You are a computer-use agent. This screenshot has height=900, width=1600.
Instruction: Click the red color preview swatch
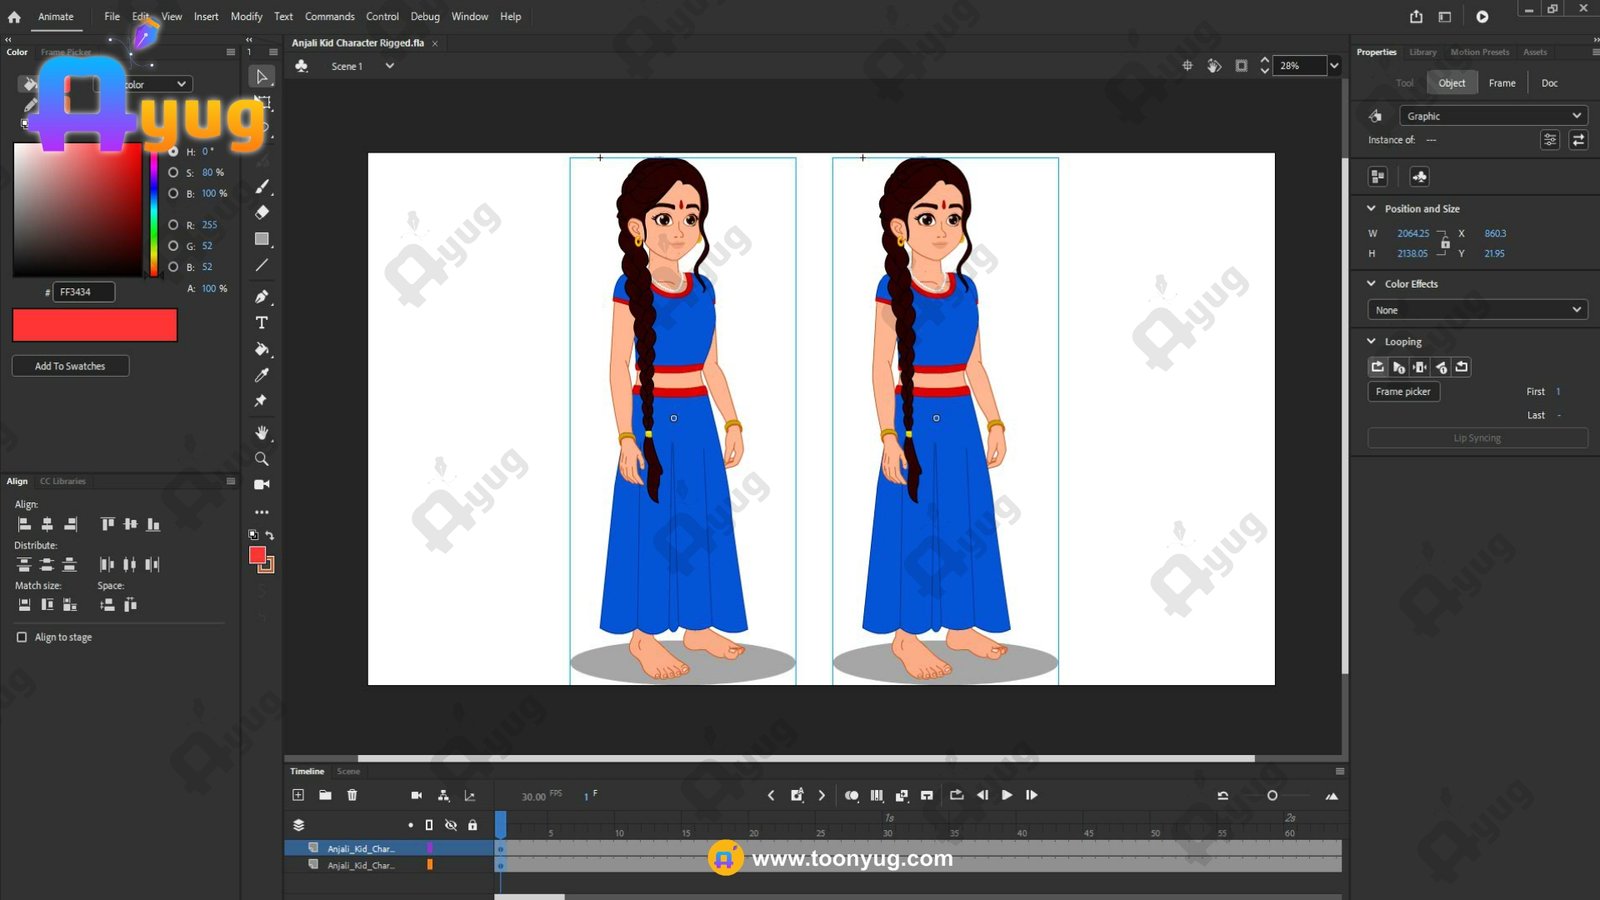click(x=95, y=325)
